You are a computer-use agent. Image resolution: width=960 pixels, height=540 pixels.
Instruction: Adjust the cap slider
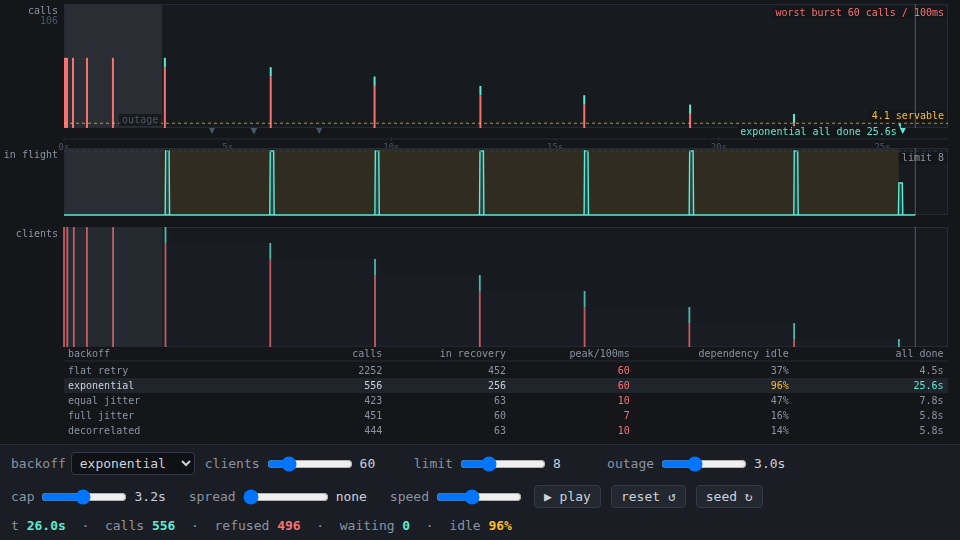84,497
